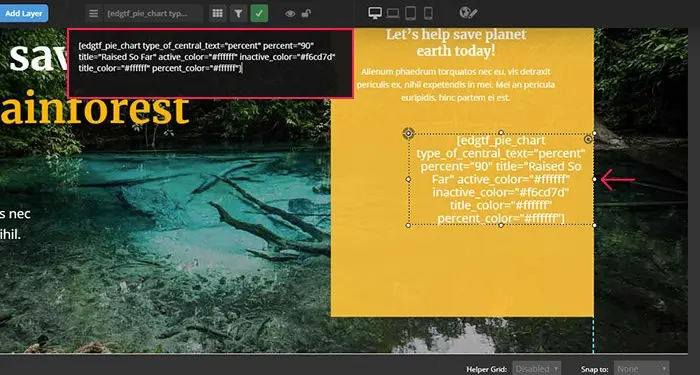Open the hamburger layer list menu
Image resolution: width=700 pixels, height=375 pixels.
click(x=93, y=13)
